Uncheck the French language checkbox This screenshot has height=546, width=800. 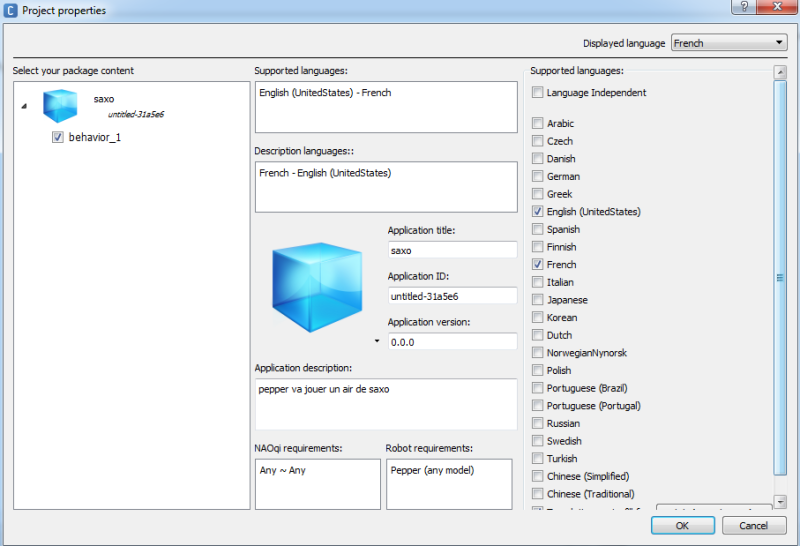pos(538,265)
